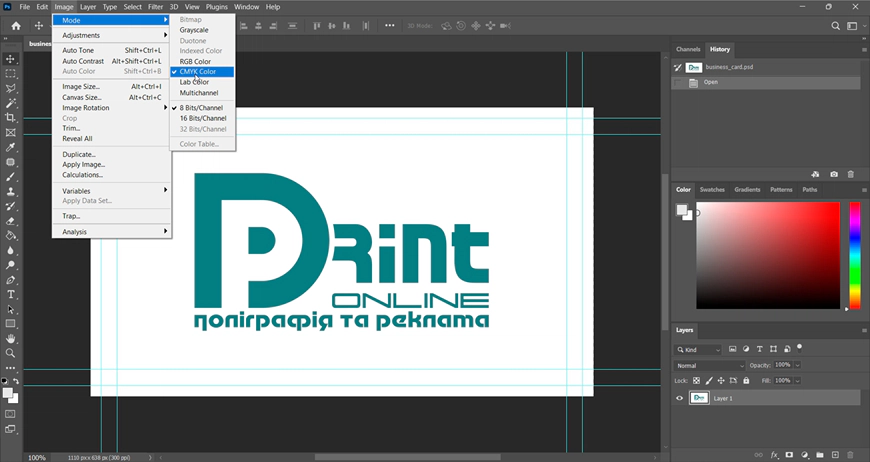Screen dimensions: 870x462
Task: Select the Pen tool
Action: (10, 280)
